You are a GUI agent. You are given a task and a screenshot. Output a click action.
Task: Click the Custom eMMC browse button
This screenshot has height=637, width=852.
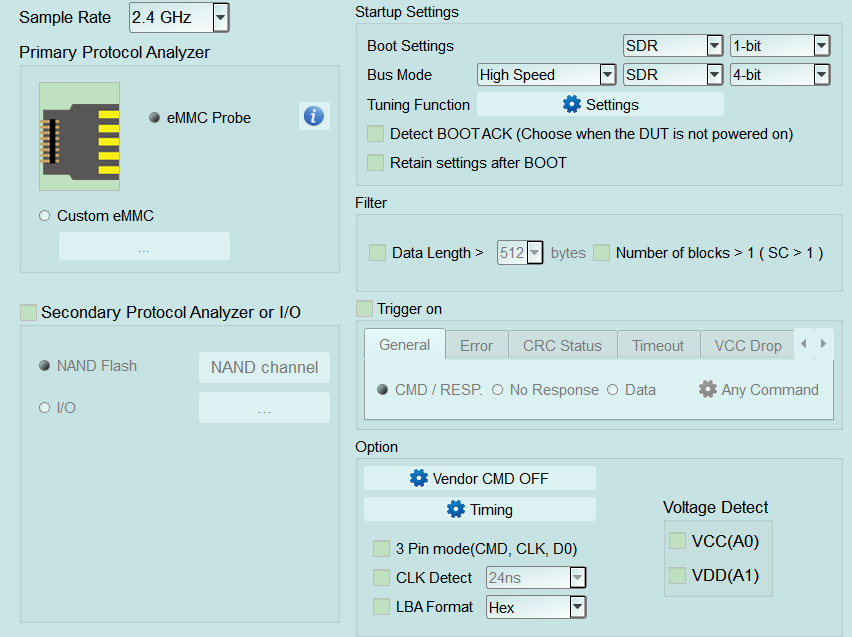pos(144,246)
